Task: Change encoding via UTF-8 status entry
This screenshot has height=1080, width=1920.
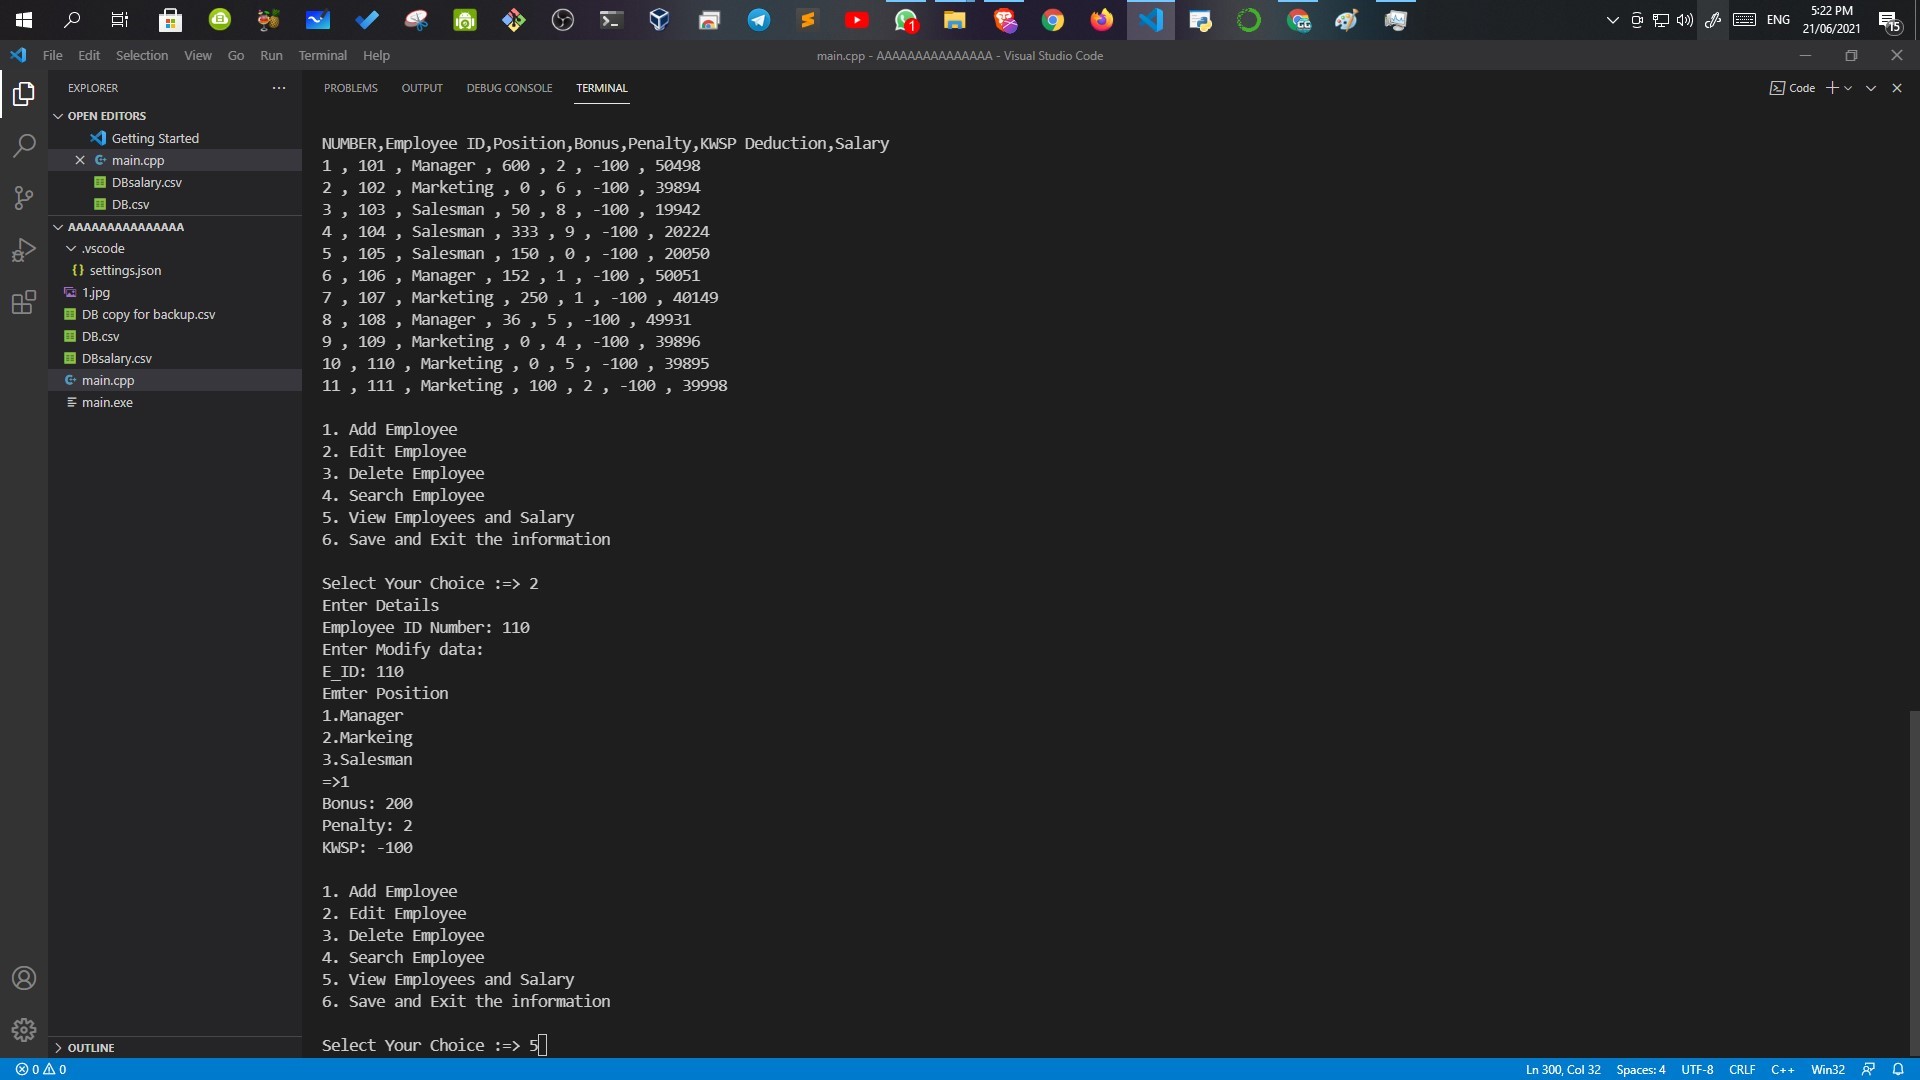Action: pyautogui.click(x=1697, y=1069)
